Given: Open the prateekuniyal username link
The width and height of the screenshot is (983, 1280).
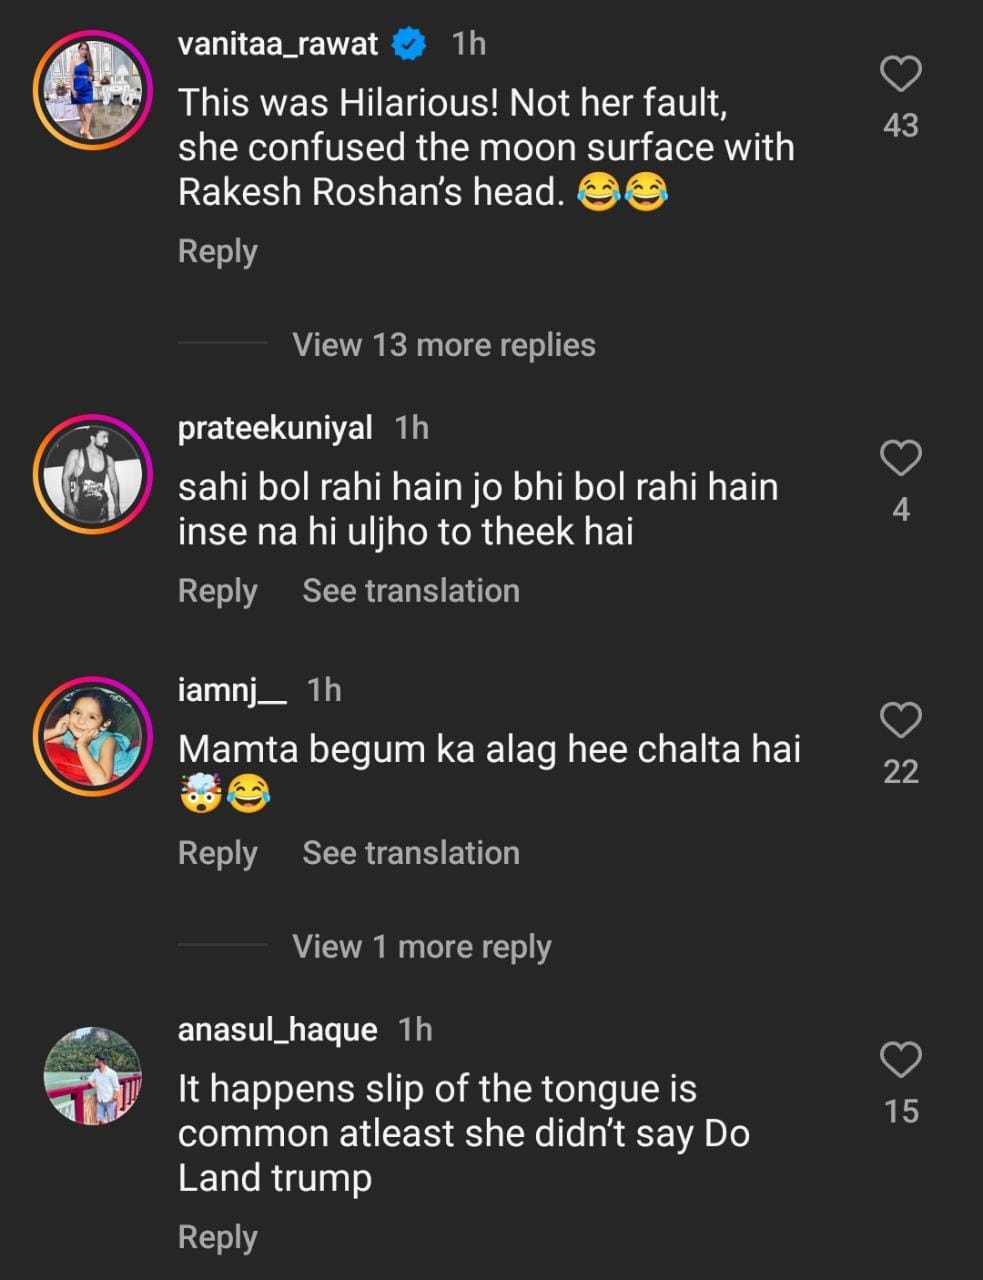Looking at the screenshot, I should coord(274,428).
